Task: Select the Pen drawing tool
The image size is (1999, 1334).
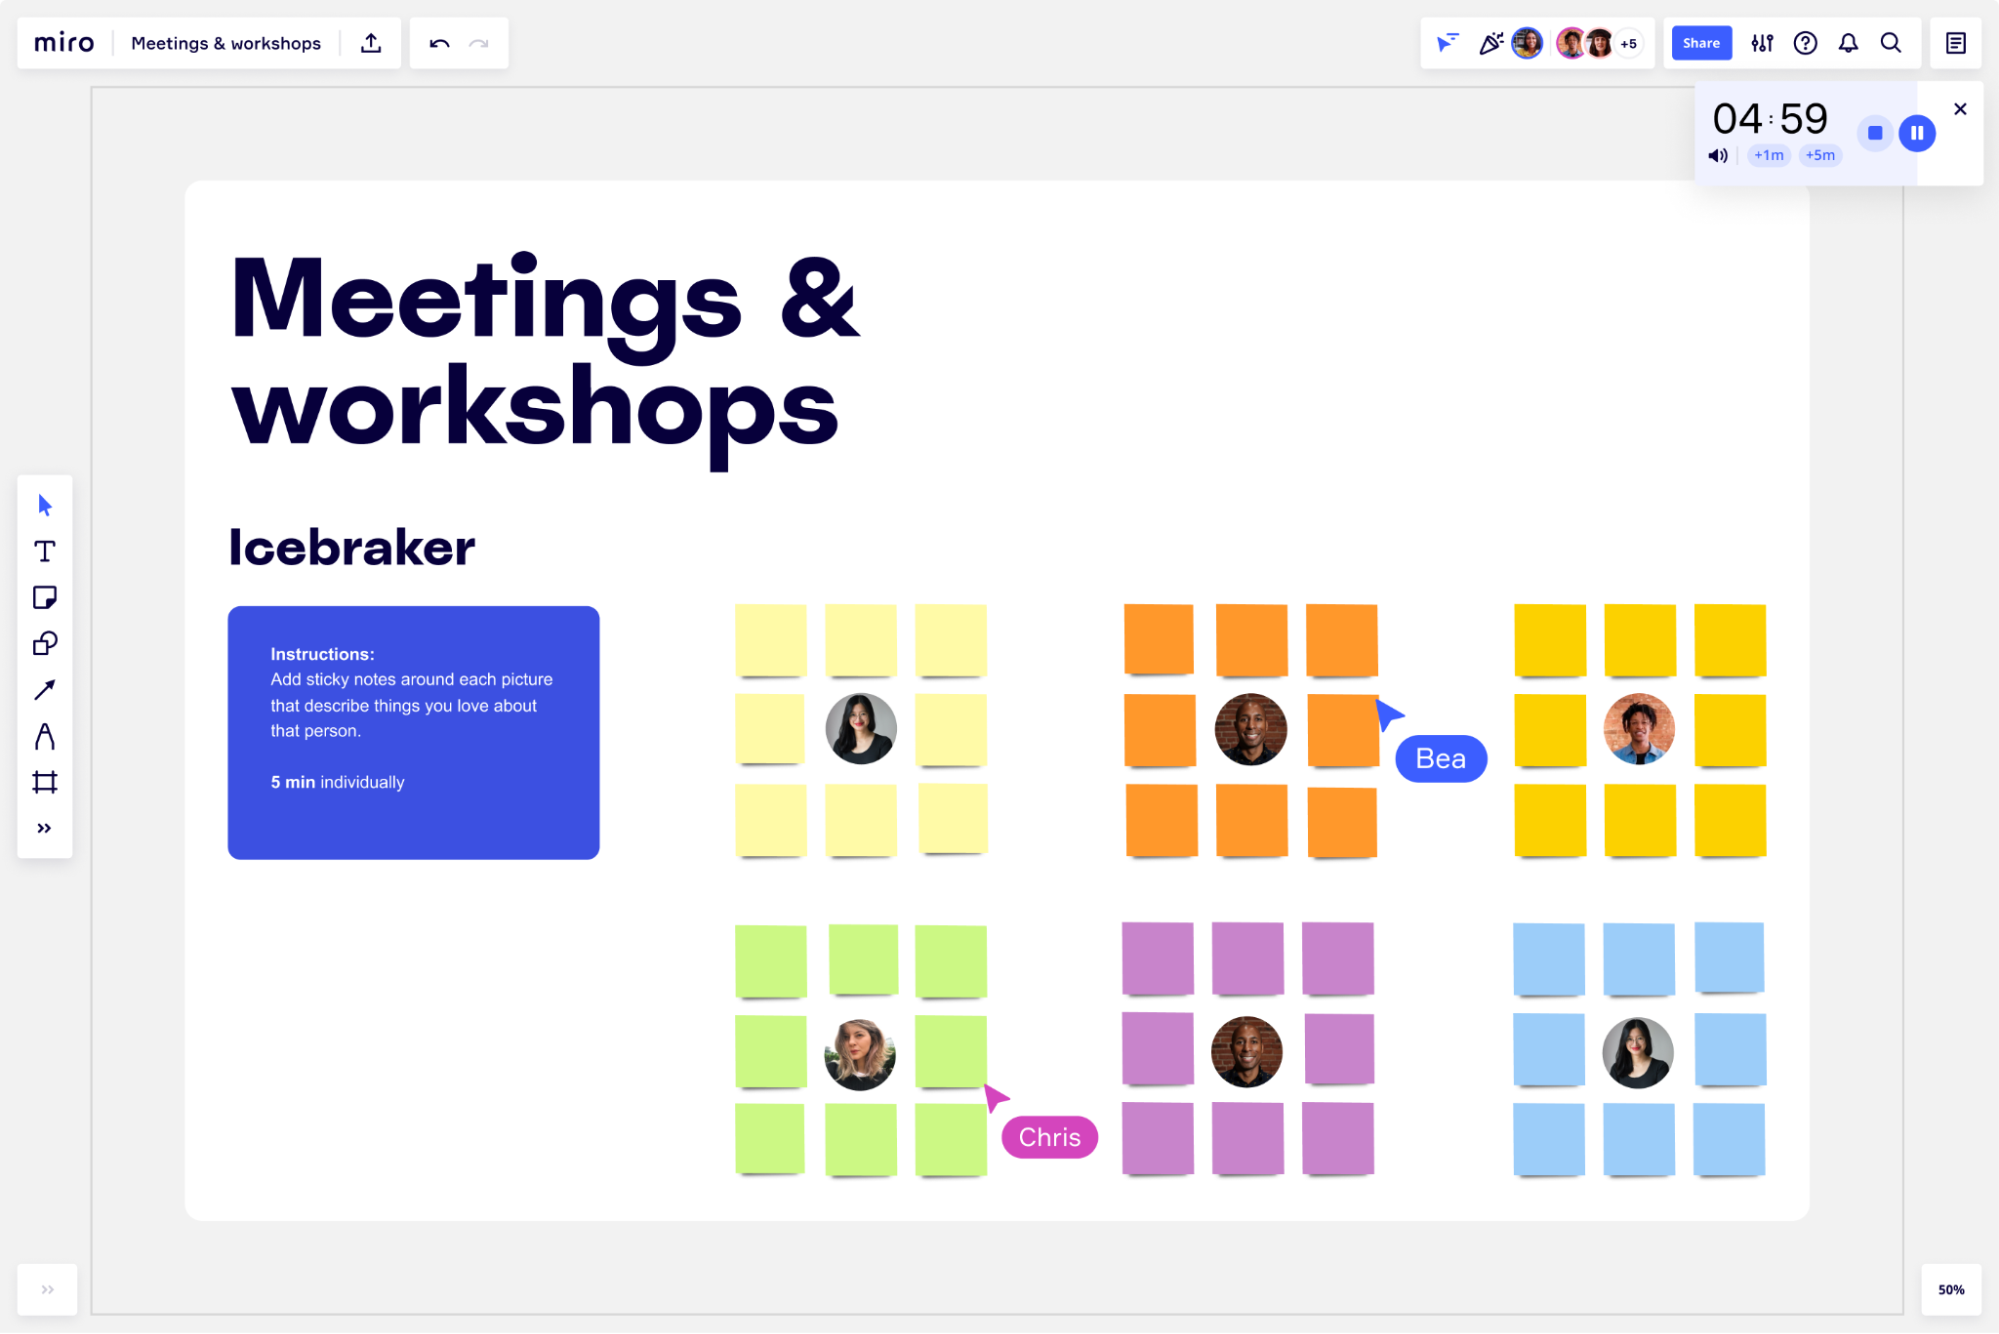Action: pos(44,737)
